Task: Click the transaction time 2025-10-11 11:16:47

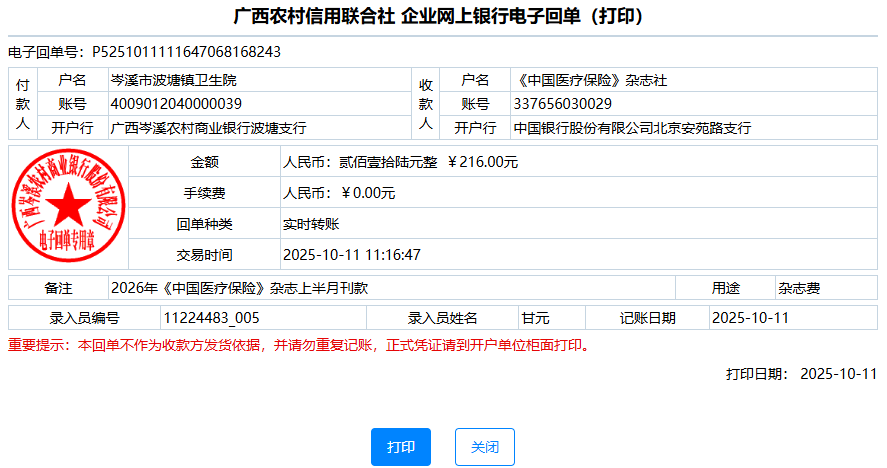Action: 352,255
